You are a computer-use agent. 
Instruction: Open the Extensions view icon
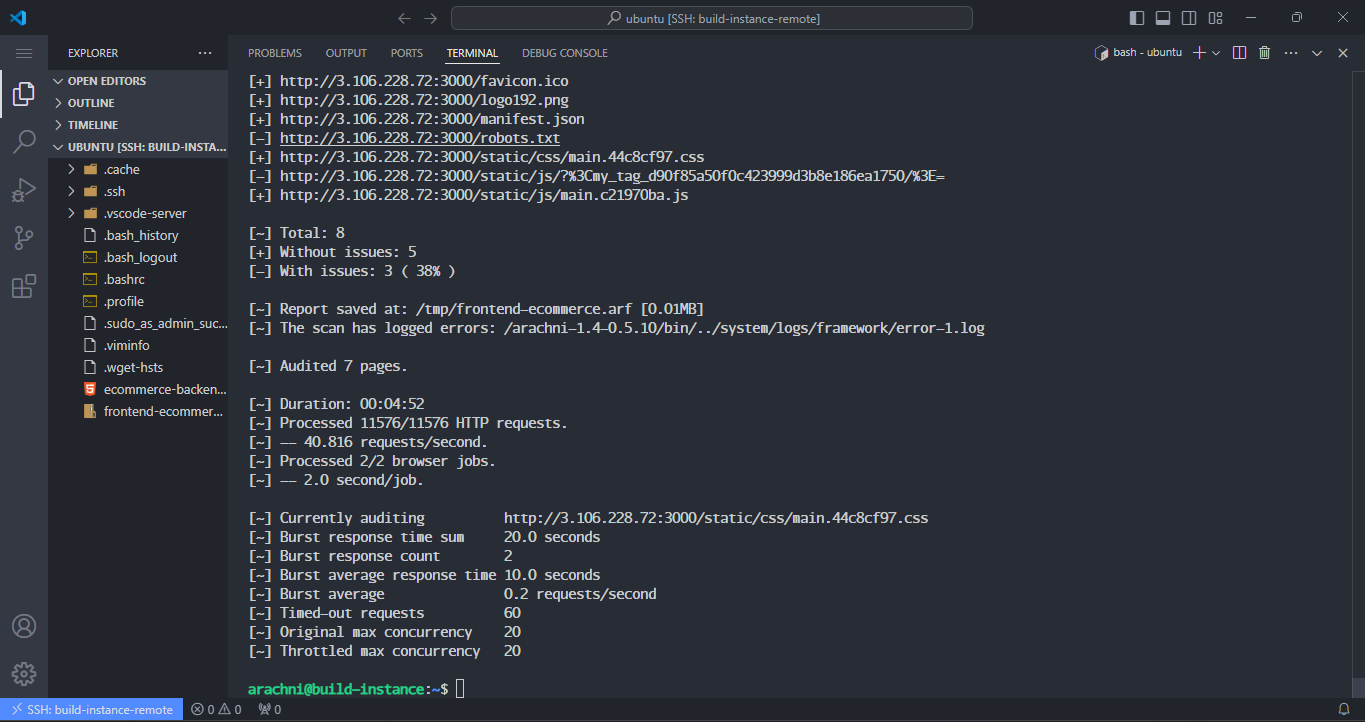[x=24, y=287]
